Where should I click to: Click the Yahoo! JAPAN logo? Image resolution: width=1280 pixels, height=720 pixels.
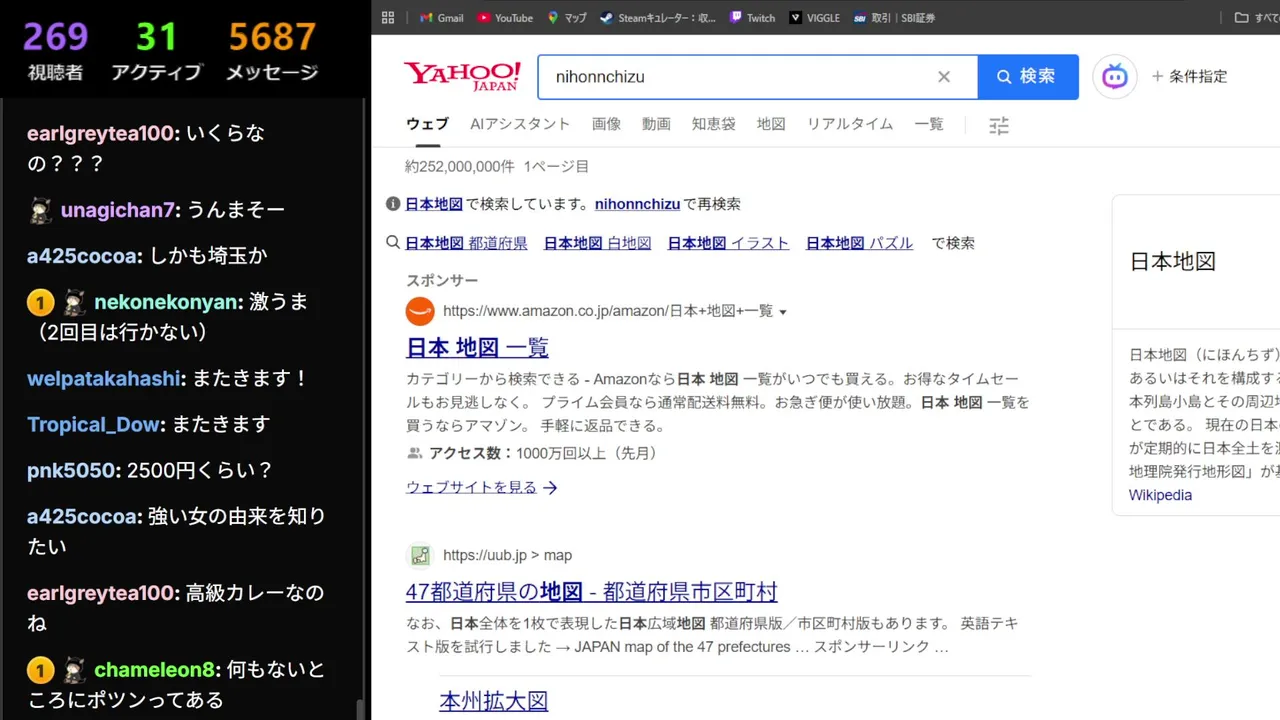[462, 76]
